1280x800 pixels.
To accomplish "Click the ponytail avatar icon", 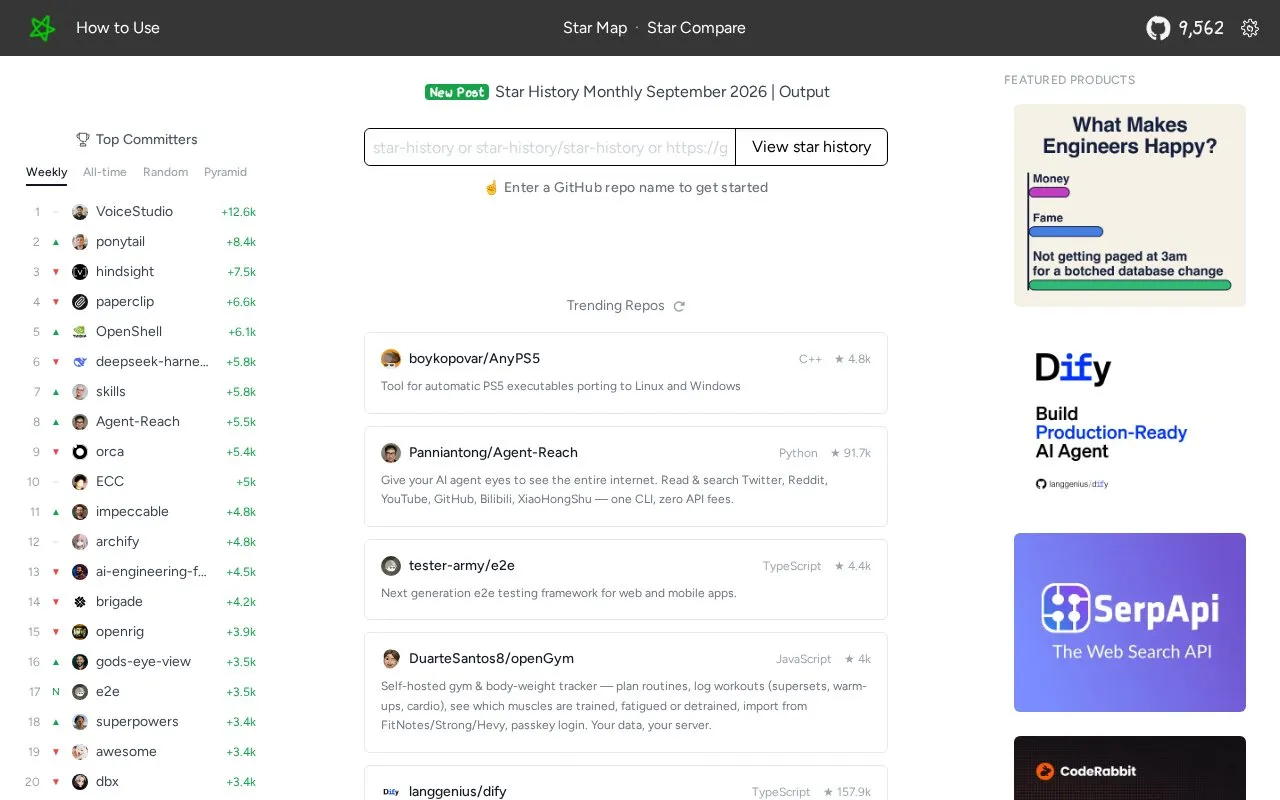I will (x=80, y=242).
